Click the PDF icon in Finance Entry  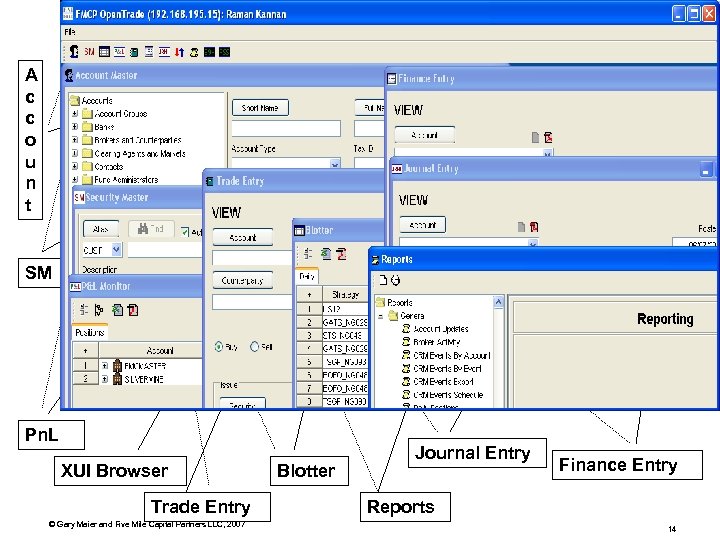pos(548,137)
